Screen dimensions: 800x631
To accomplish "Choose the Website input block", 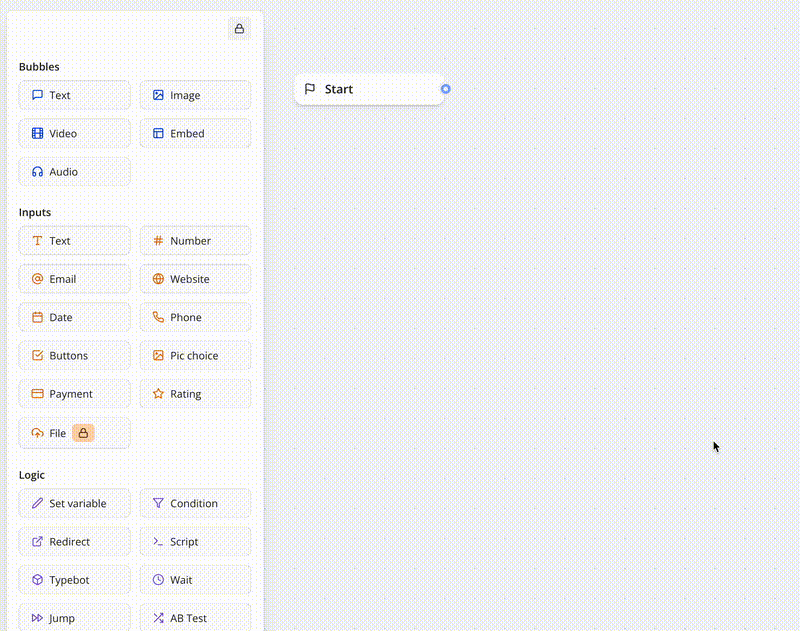I will click(195, 279).
